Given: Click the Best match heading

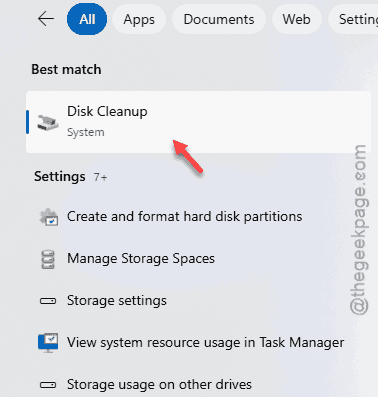Looking at the screenshot, I should 66,70.
